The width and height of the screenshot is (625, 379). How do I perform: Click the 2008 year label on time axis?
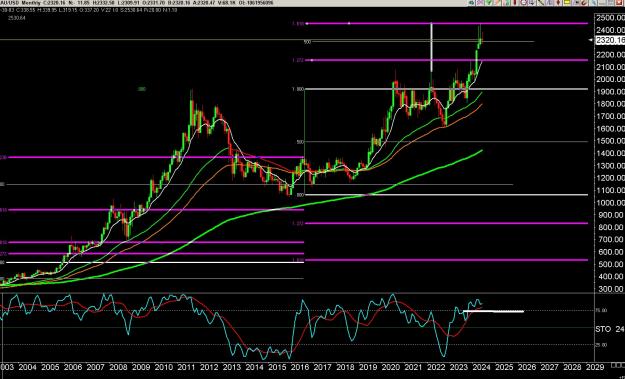[117, 367]
